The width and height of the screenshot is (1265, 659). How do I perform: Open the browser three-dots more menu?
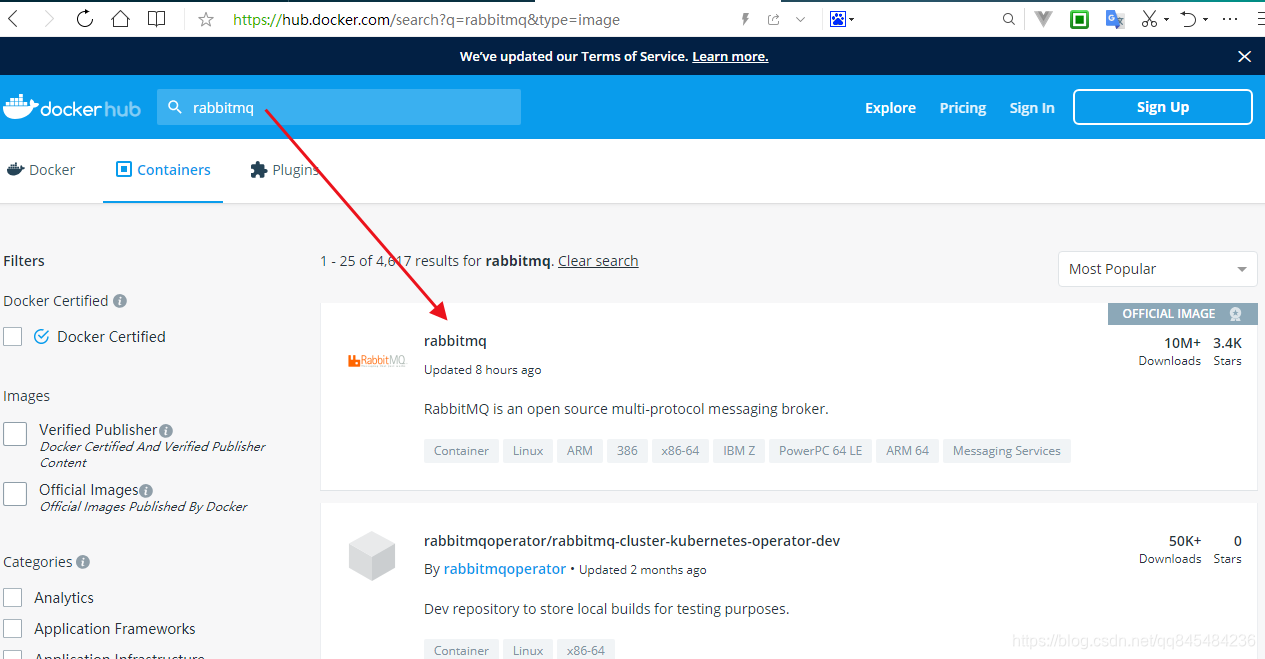tap(1230, 19)
